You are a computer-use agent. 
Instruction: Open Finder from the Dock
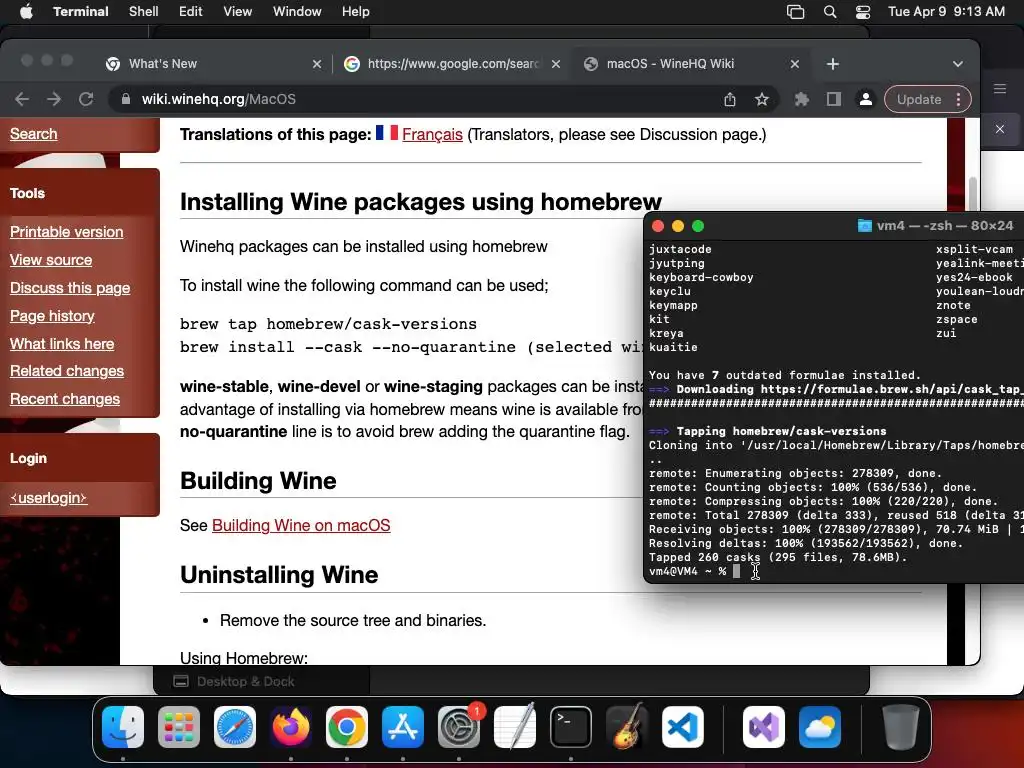click(x=123, y=727)
